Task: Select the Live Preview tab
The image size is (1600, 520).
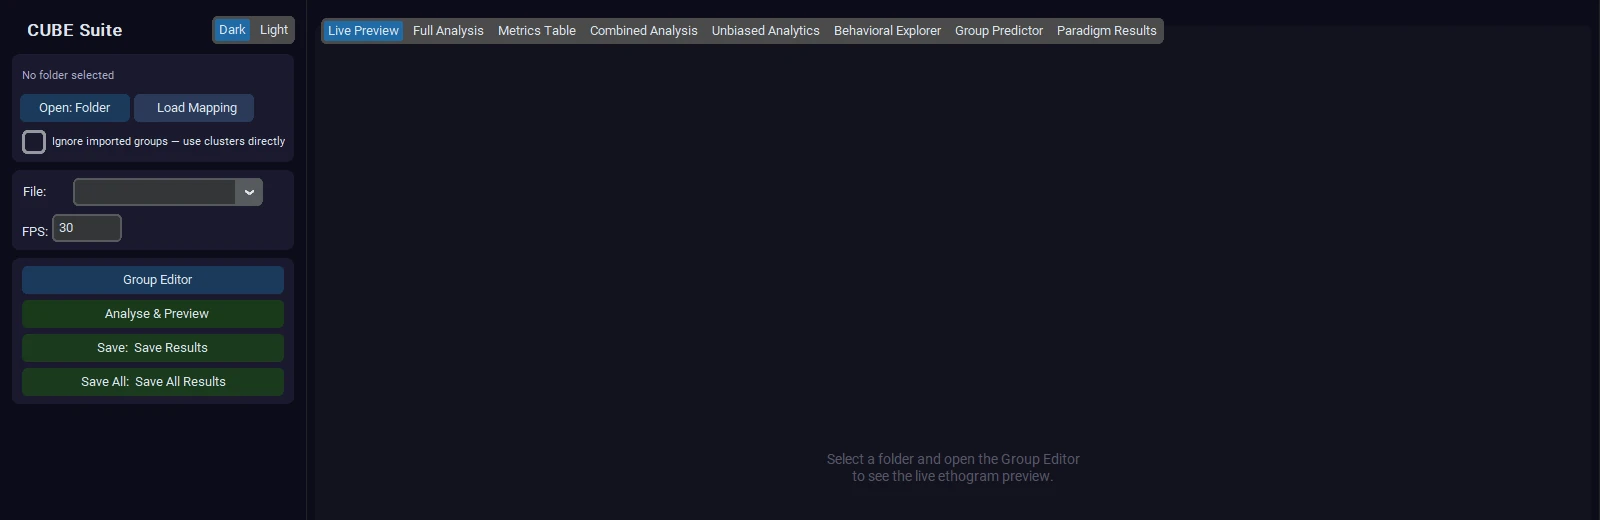Action: (363, 31)
